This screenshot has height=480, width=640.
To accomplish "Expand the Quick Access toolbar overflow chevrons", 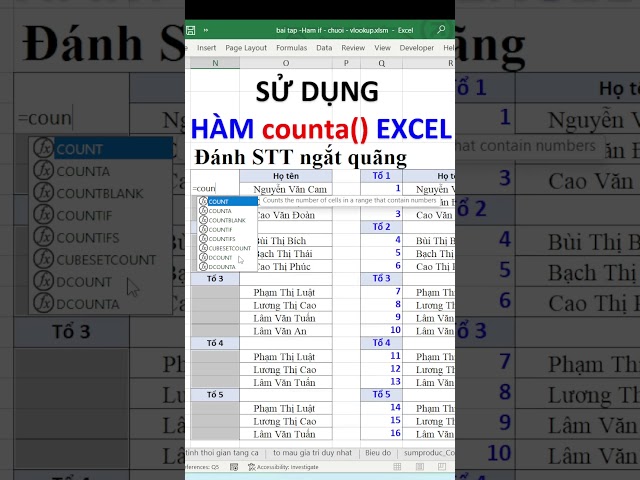I will 206,30.
